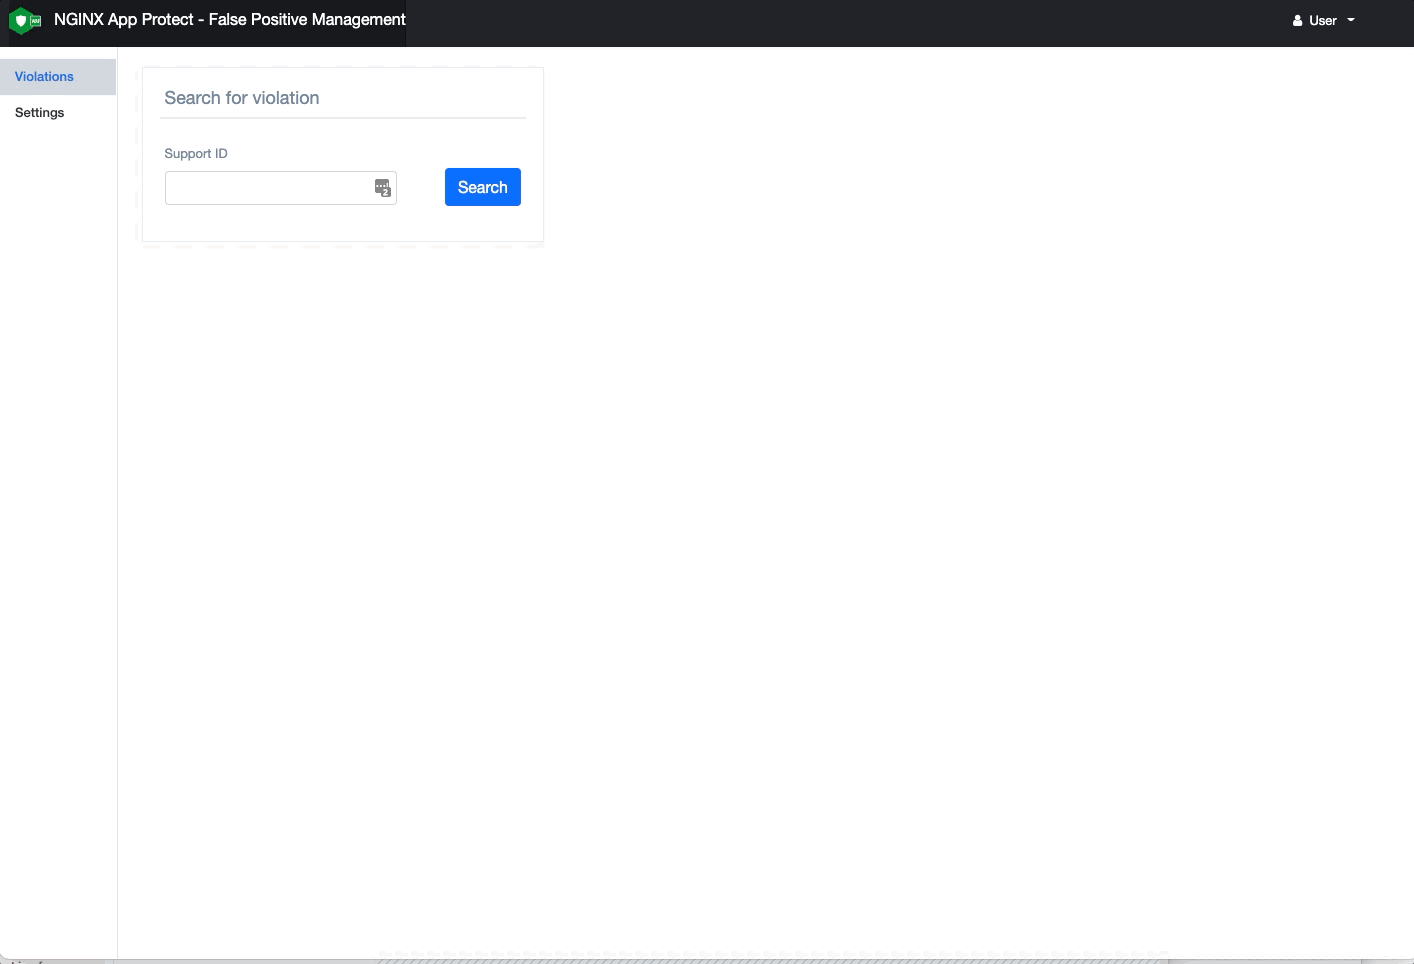Viewport: 1414px width, 964px height.
Task: Open the password manager icon in Support ID field
Action: tap(382, 188)
